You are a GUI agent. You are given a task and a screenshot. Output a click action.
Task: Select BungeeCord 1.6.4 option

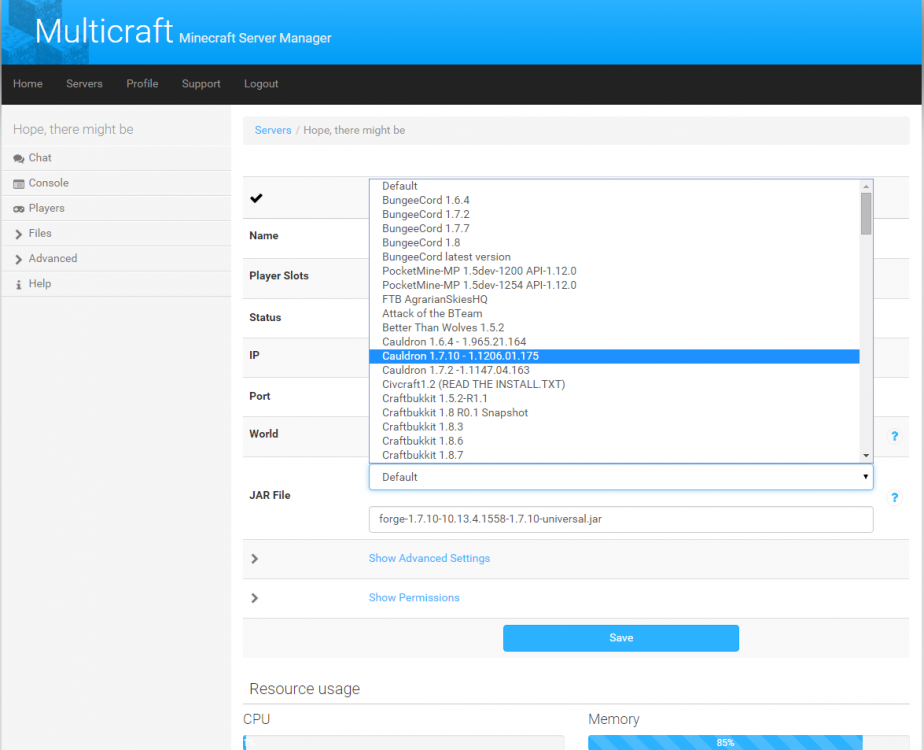pyautogui.click(x=614, y=200)
